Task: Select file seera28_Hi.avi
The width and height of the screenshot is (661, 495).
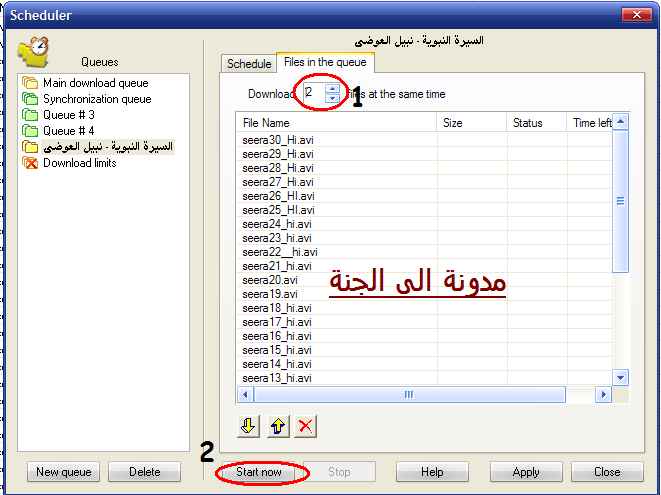Action: 278,168
